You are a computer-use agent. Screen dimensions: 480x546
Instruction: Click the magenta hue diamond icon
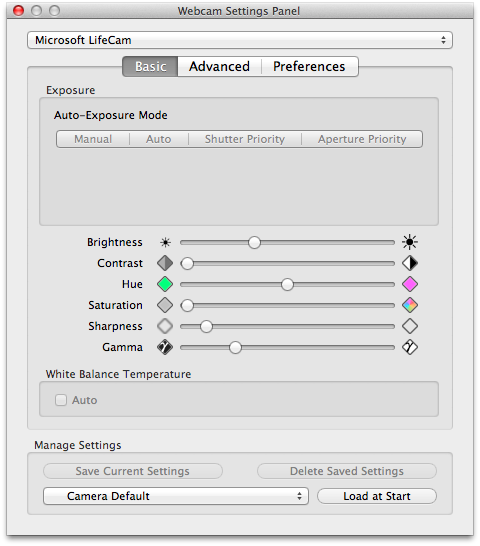point(410,284)
